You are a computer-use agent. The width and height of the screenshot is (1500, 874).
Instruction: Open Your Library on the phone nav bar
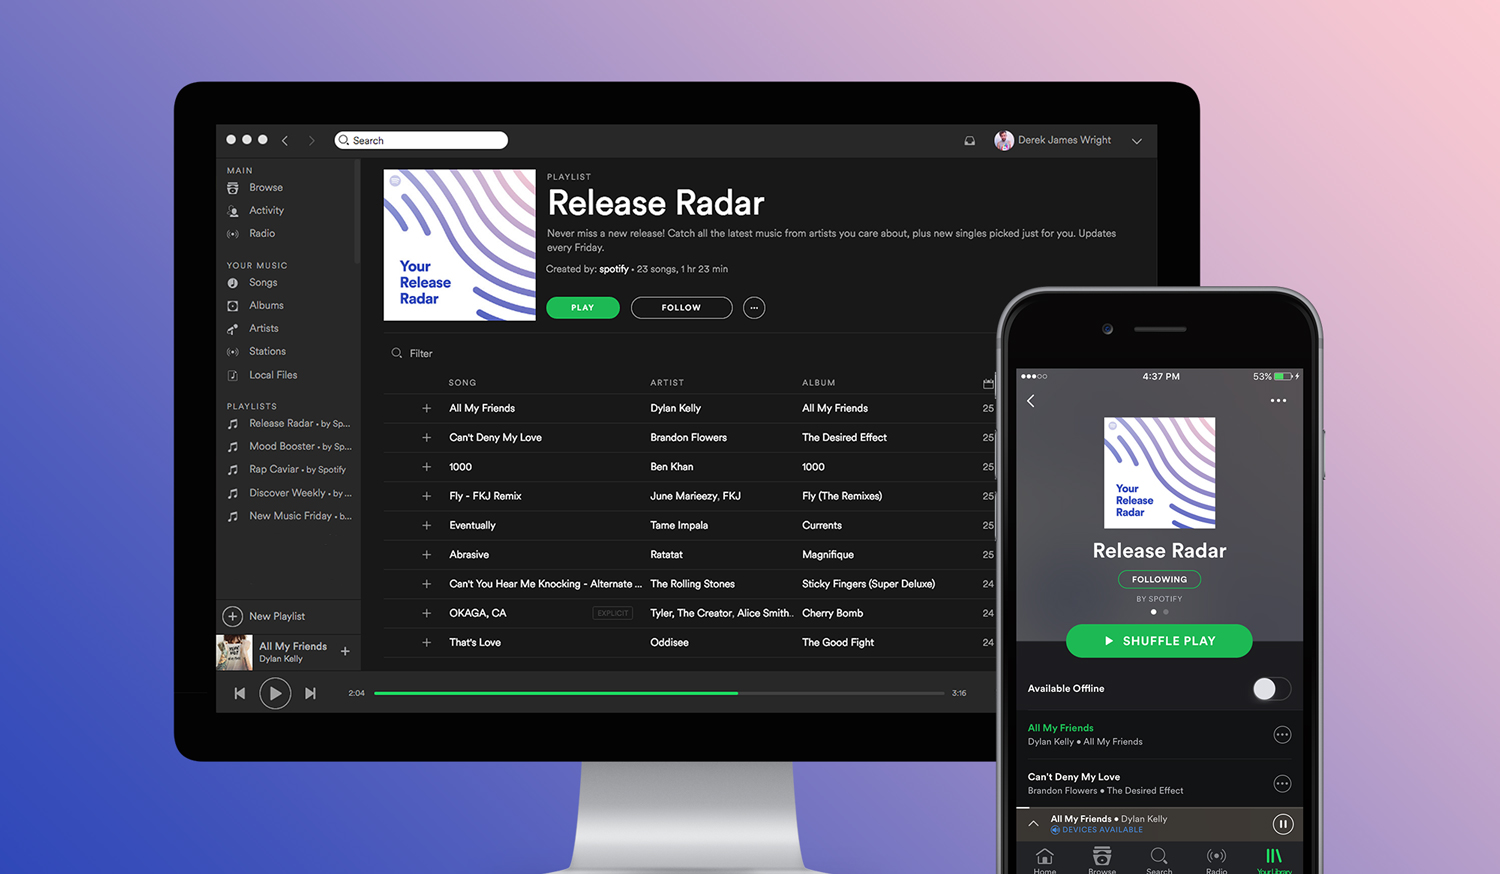pyautogui.click(x=1273, y=858)
